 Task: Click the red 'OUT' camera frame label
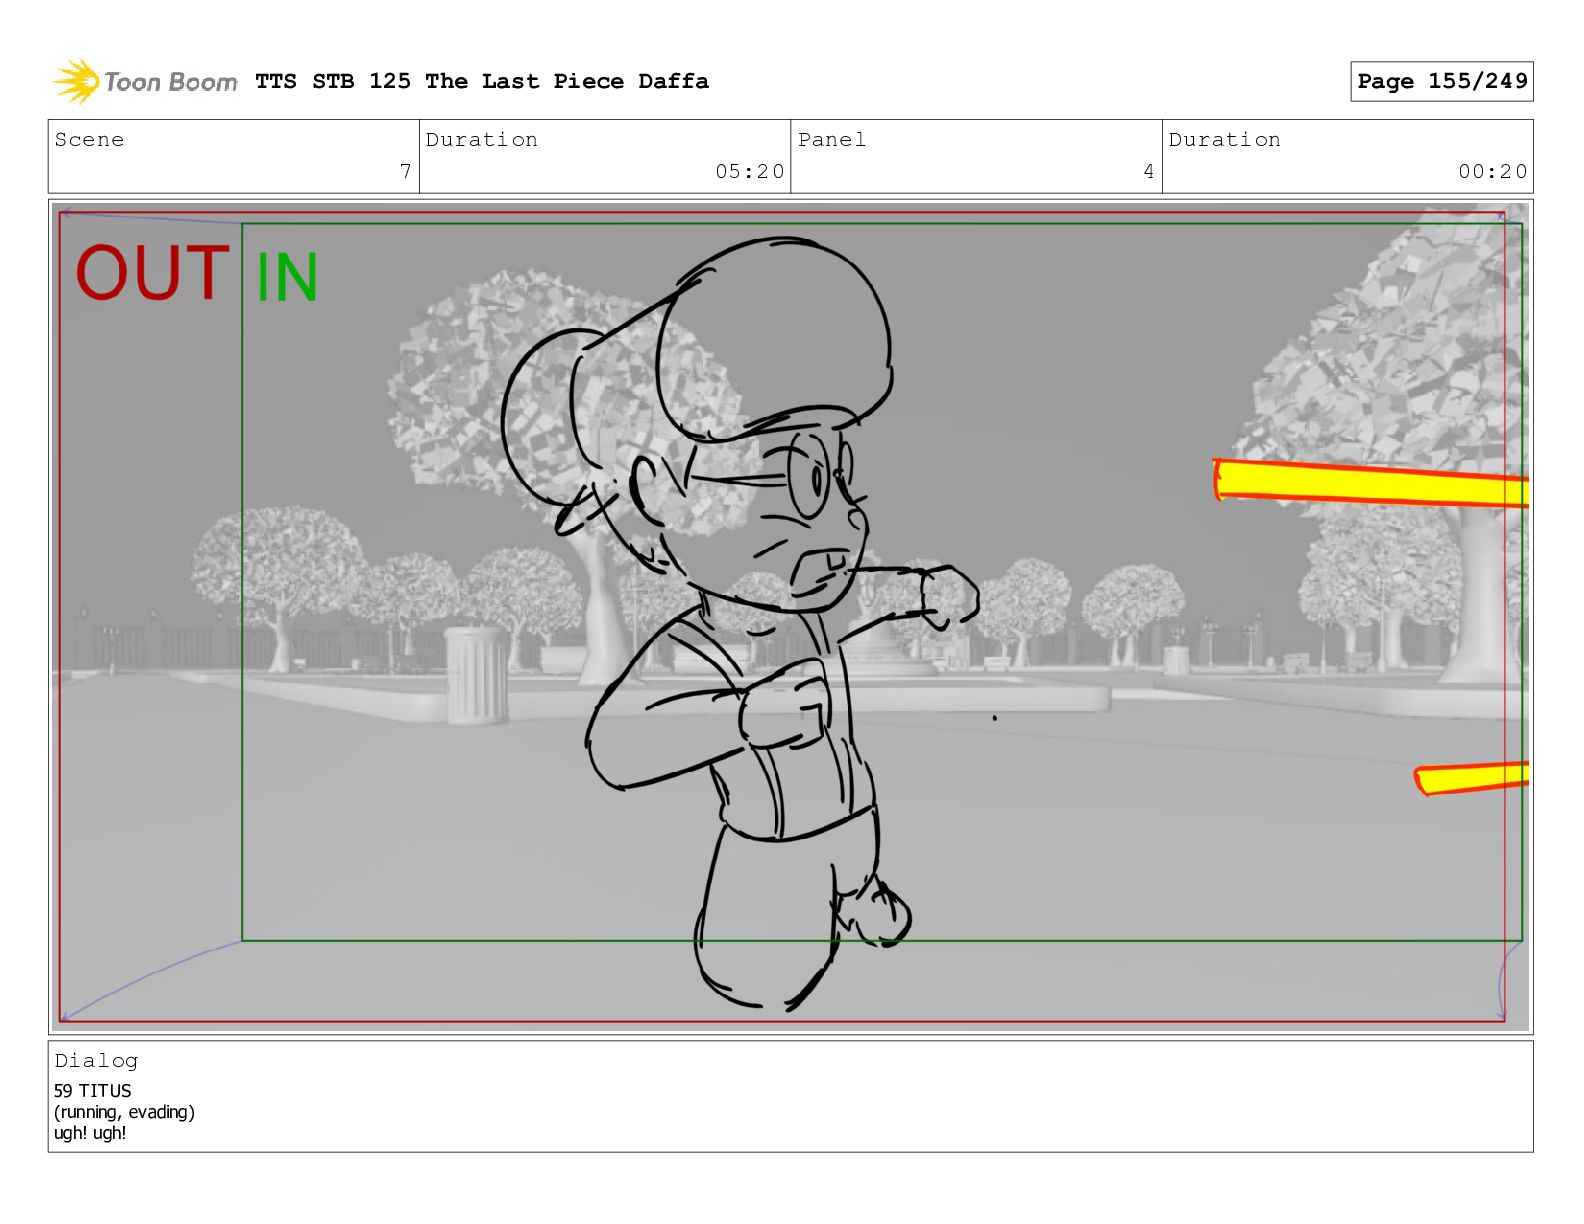coord(152,273)
